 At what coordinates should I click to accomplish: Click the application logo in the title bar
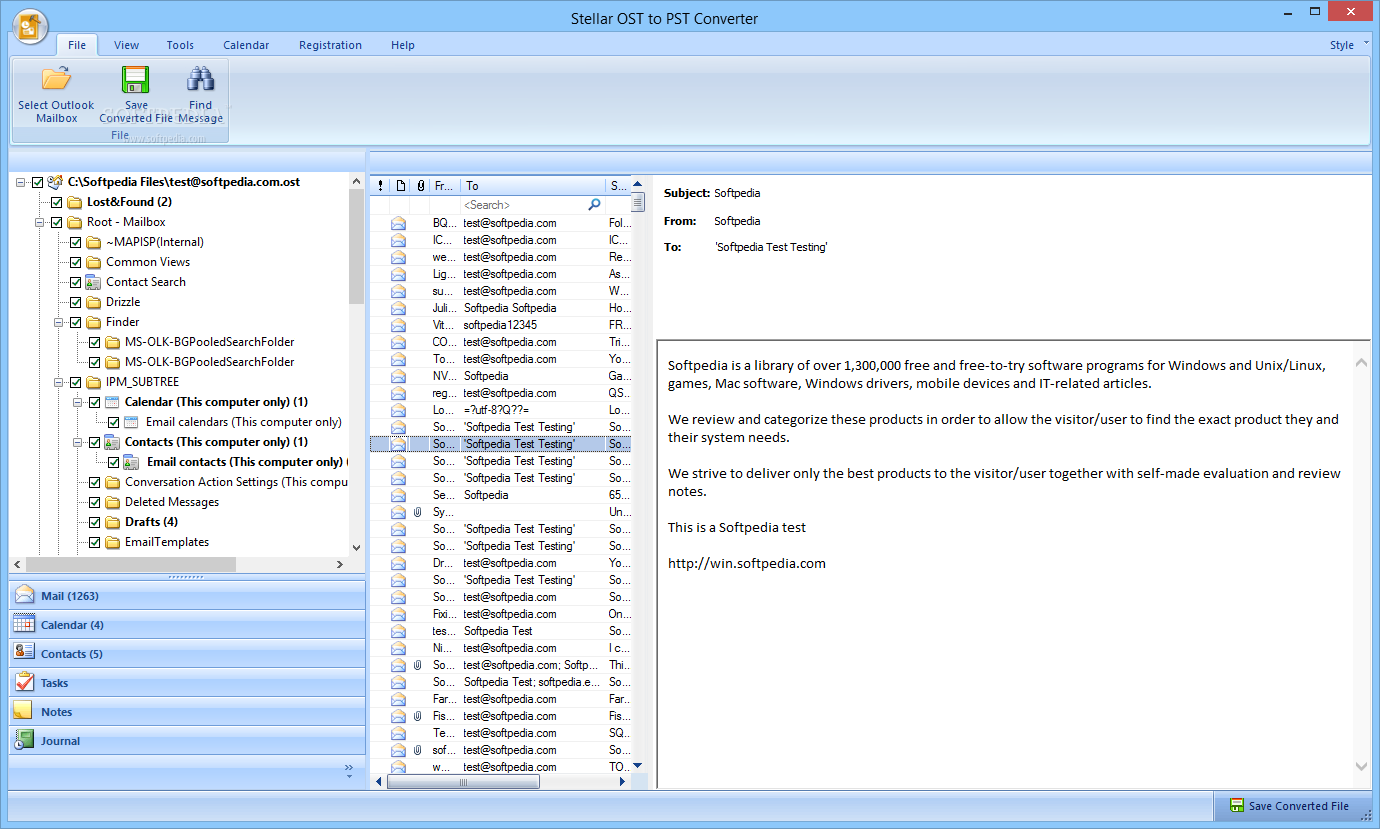coord(30,26)
